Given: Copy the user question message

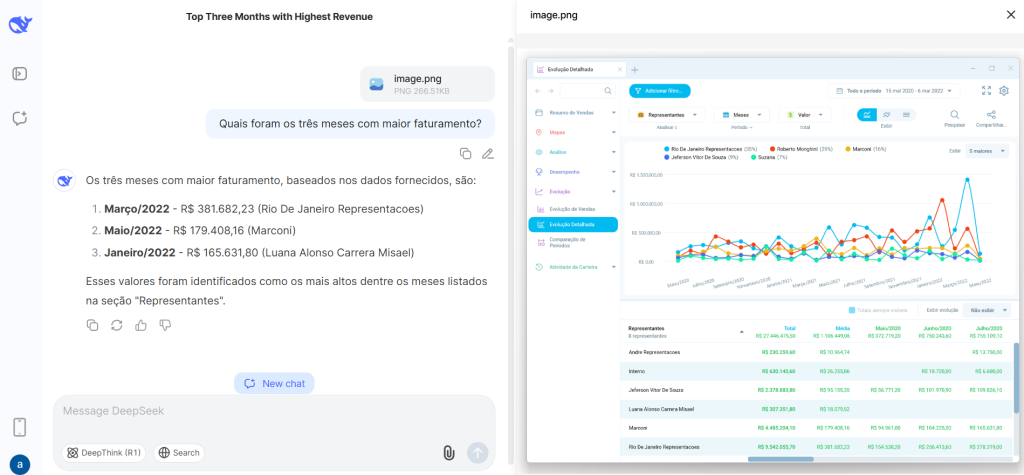Looking at the screenshot, I should tap(465, 153).
